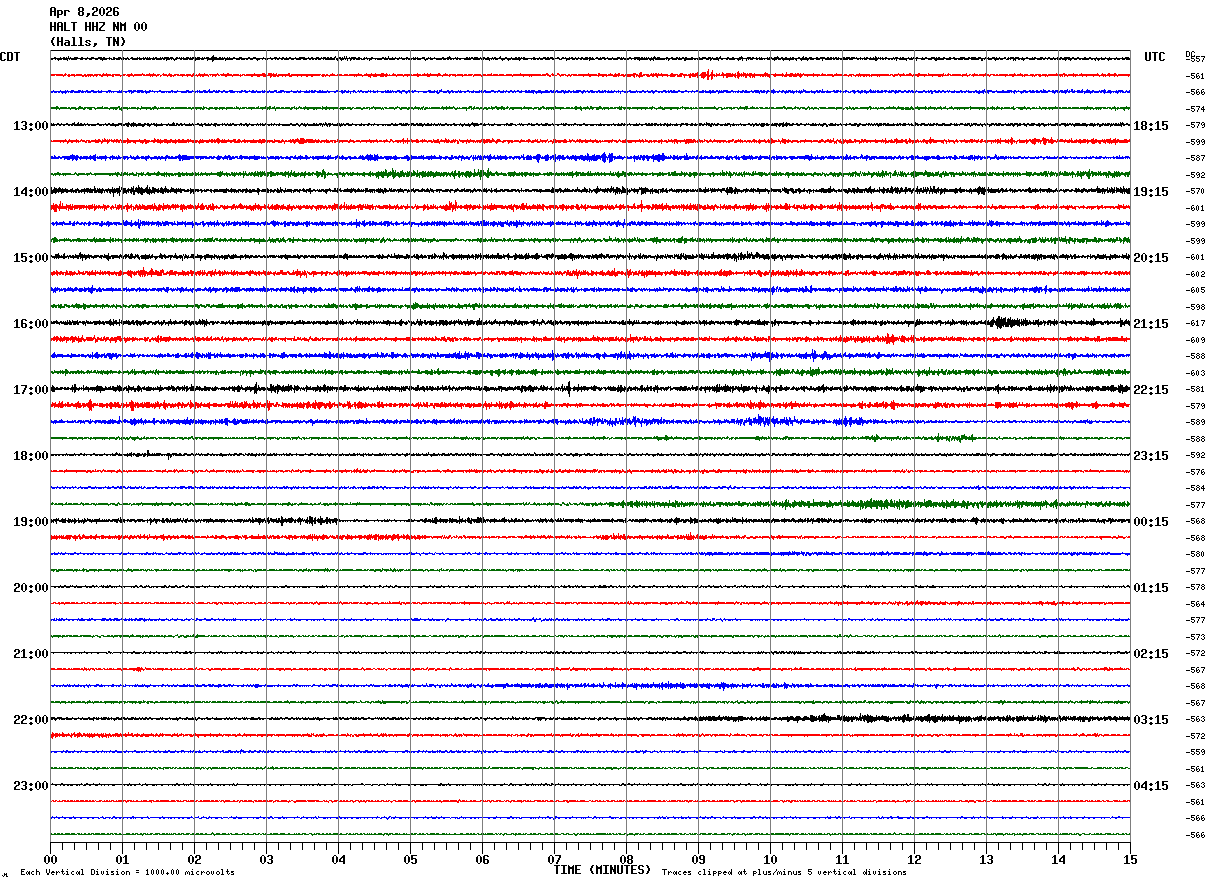Screen dimensions: 1210x886
Task: Click the x-axis minute label "11"
Action: pyautogui.click(x=842, y=859)
